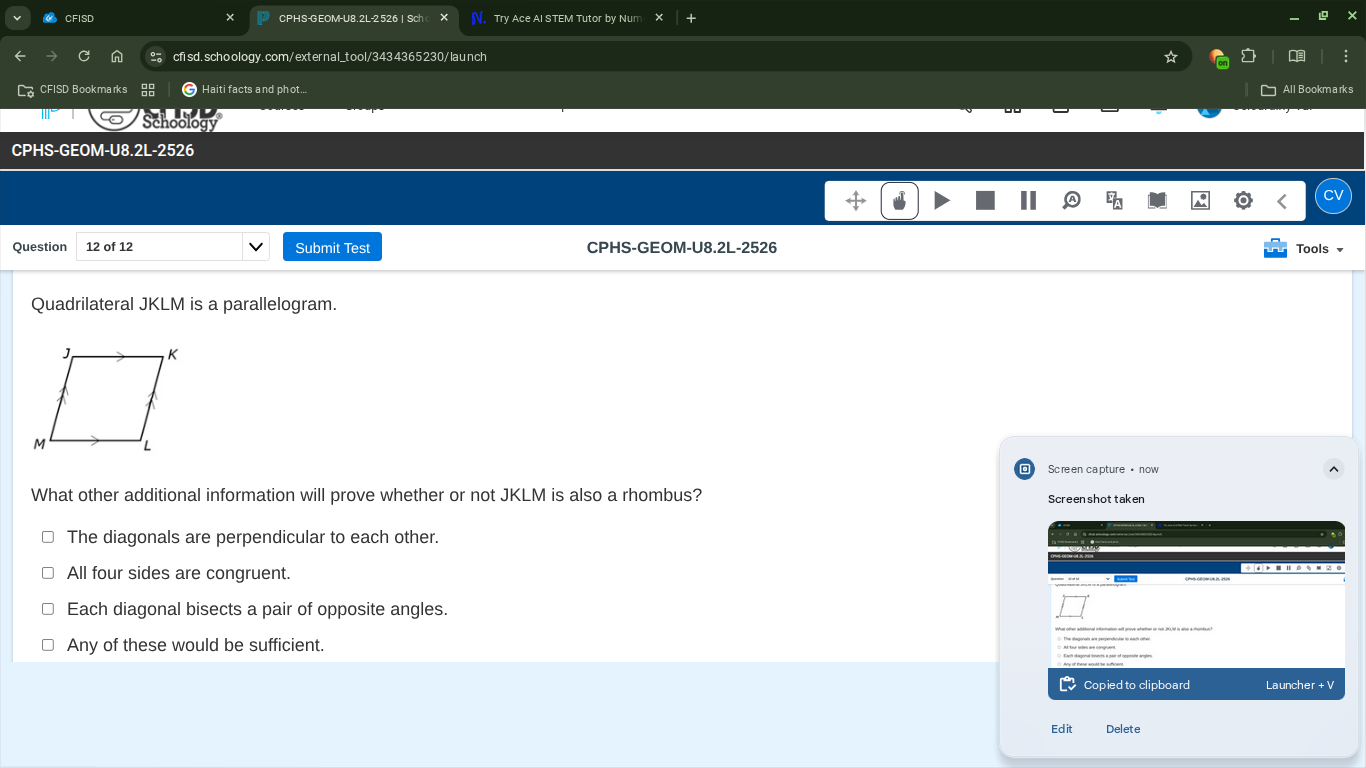Image resolution: width=1366 pixels, height=768 pixels.
Task: Open the Chrome extensions puzzle icon
Action: pos(1248,56)
